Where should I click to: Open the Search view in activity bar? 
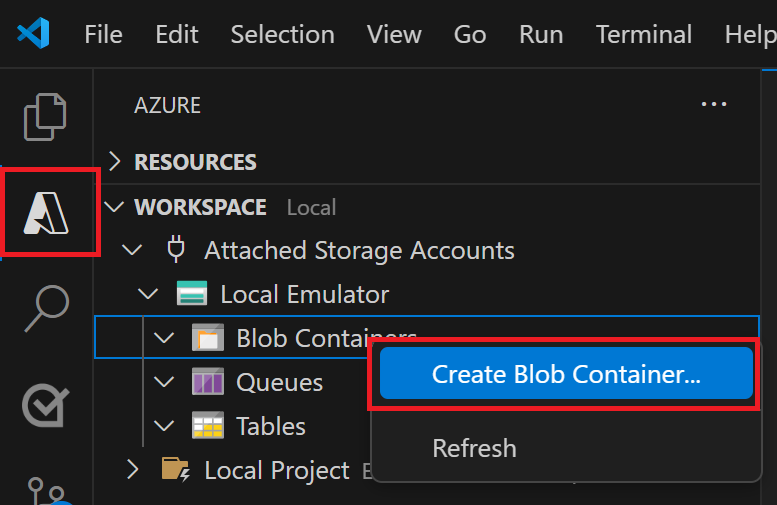pos(46,307)
